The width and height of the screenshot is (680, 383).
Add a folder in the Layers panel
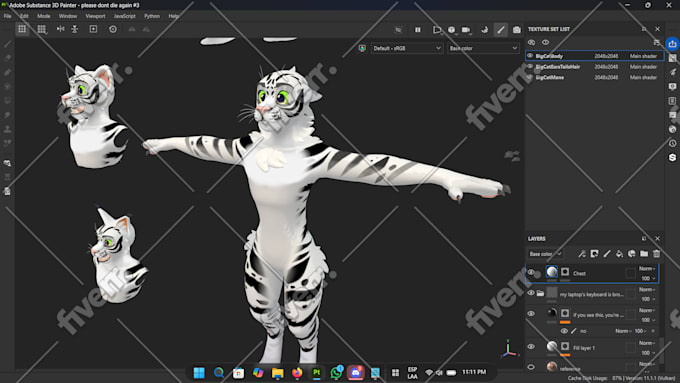(644, 254)
